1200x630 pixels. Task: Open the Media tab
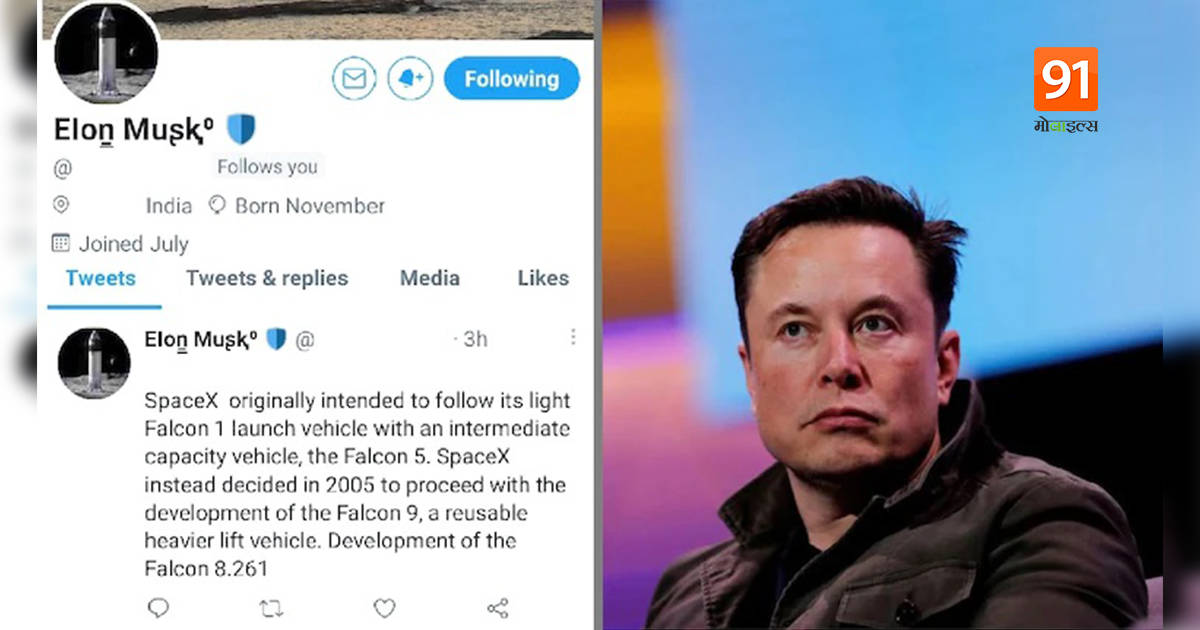coord(429,278)
